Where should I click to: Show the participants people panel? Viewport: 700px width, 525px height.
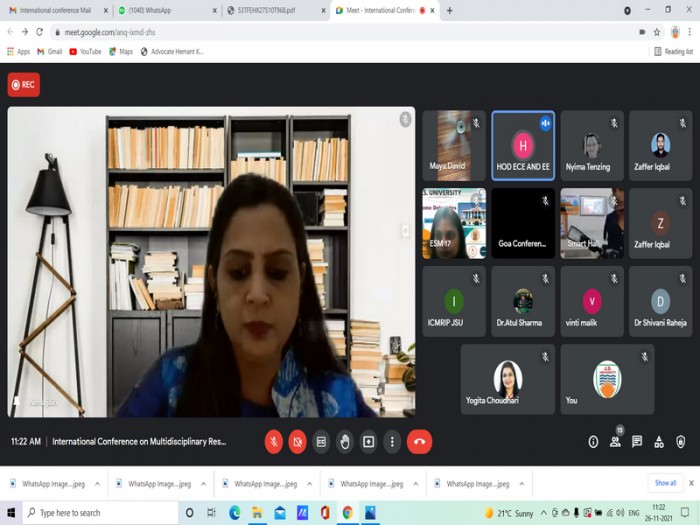[615, 442]
